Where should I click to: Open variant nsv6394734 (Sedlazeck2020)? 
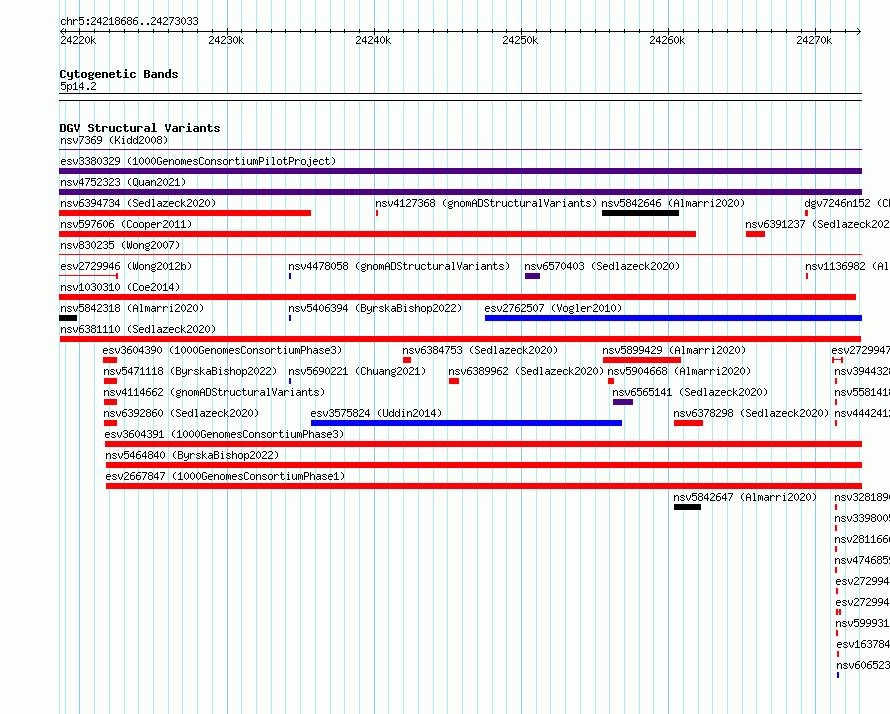138,203
